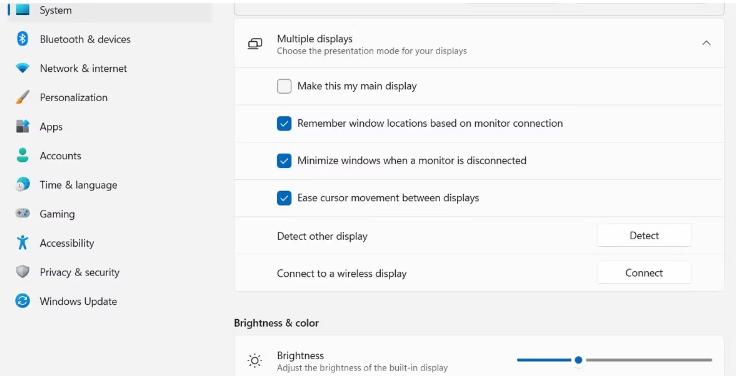
Task: Click the Privacy & security shield icon
Action: click(x=23, y=272)
